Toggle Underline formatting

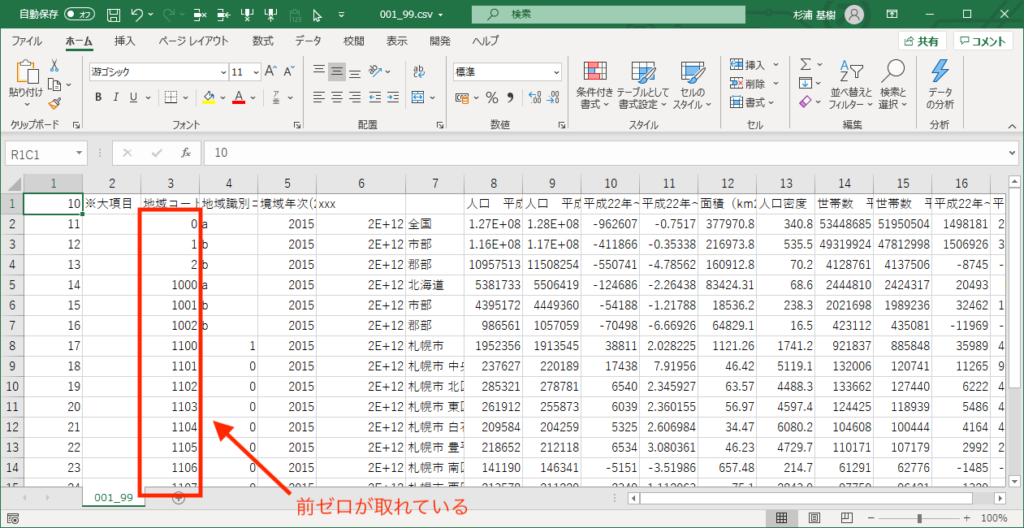tap(133, 97)
